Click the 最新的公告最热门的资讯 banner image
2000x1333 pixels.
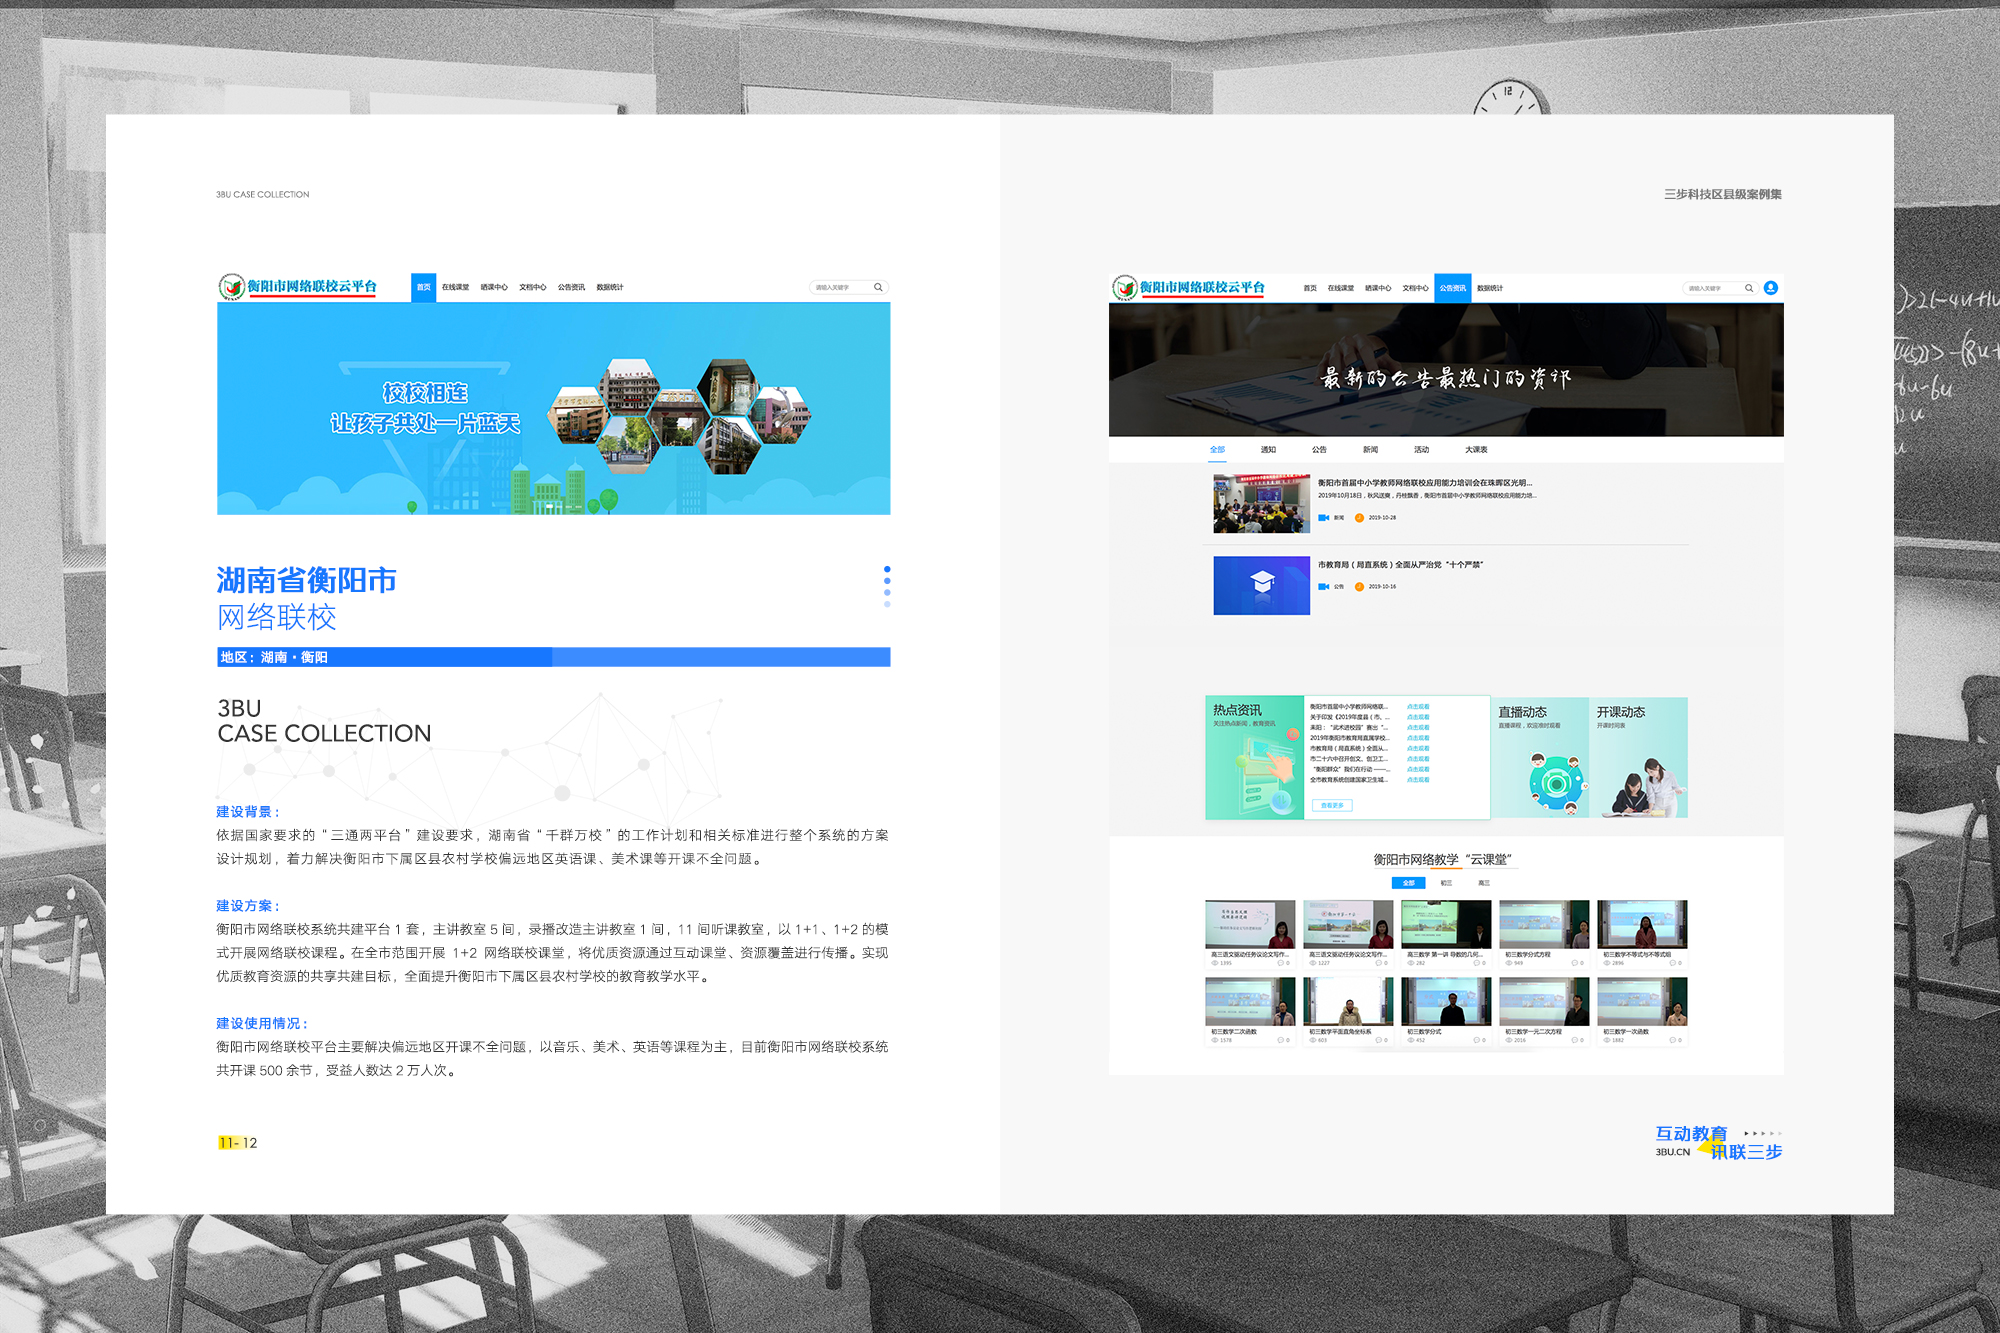(1446, 370)
